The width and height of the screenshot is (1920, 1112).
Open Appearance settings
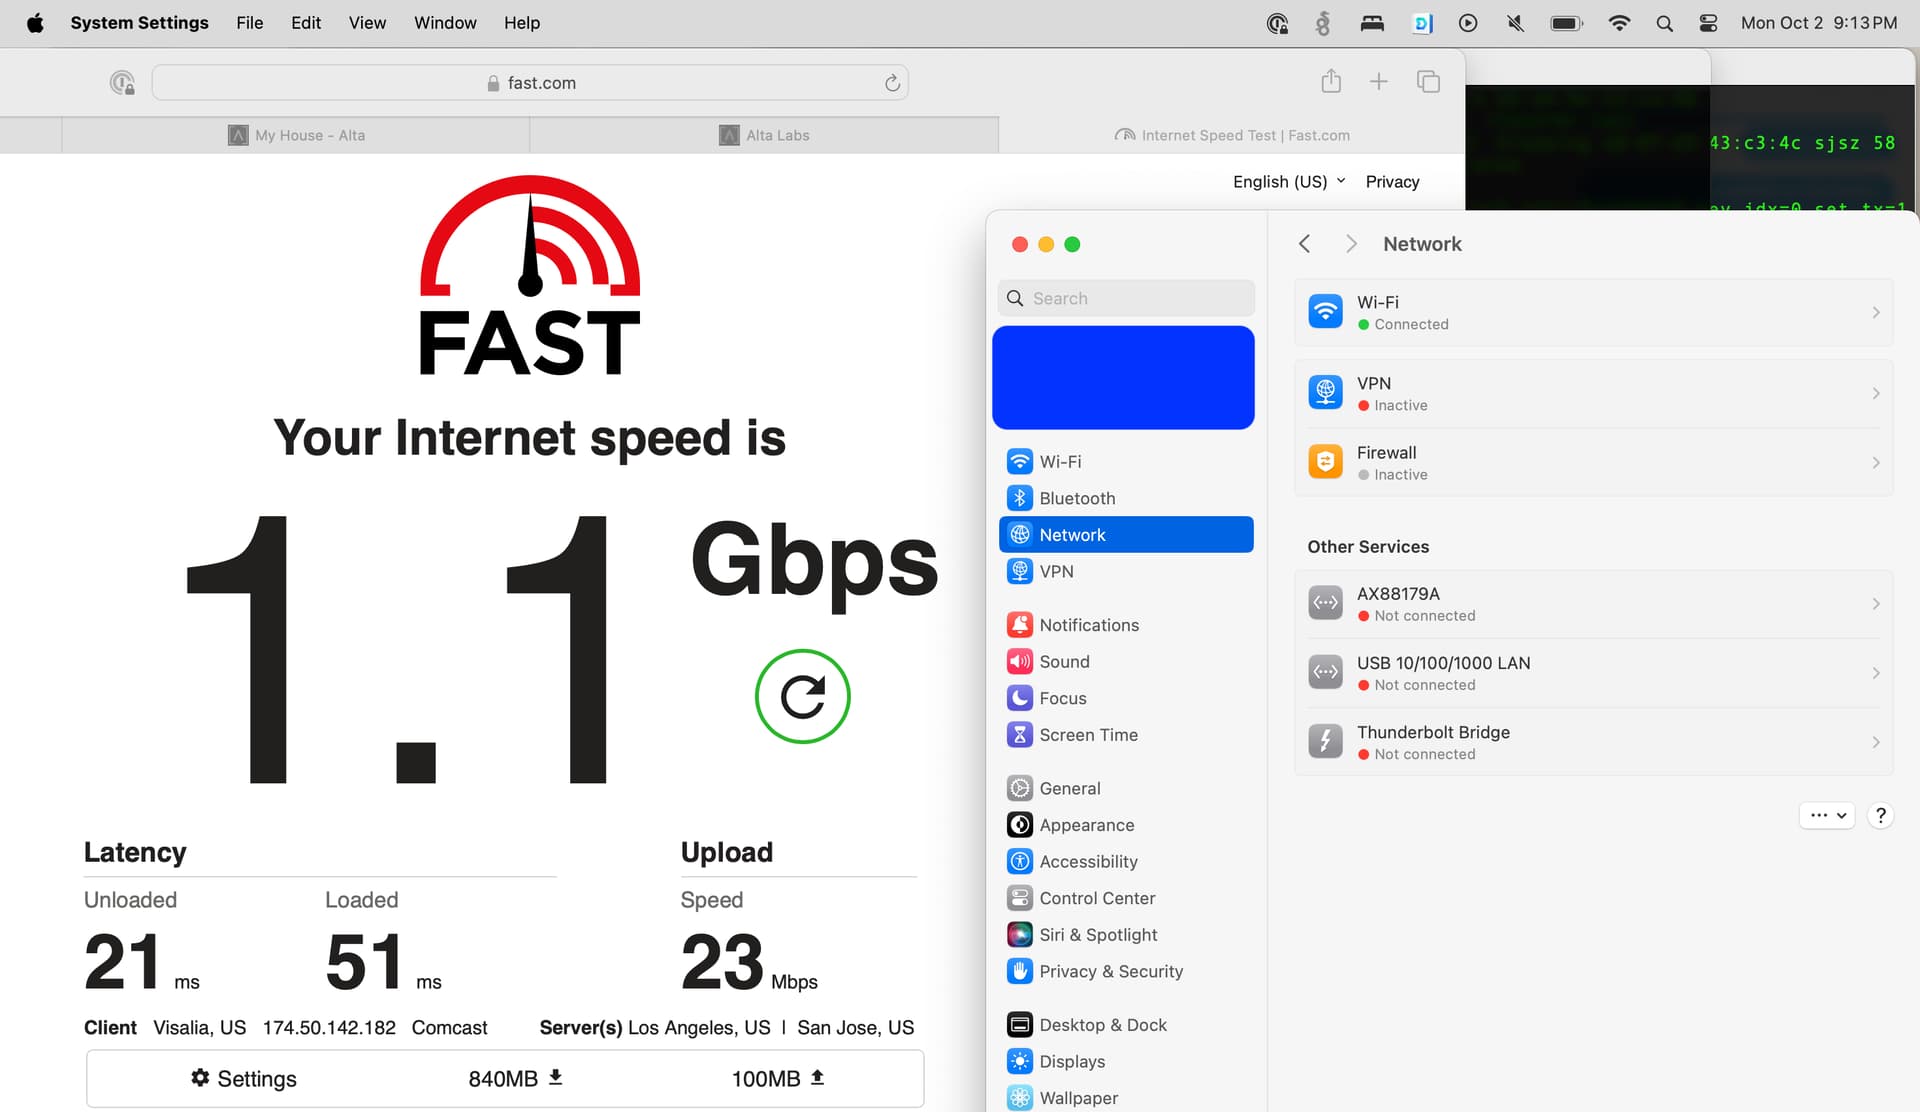[x=1126, y=825]
